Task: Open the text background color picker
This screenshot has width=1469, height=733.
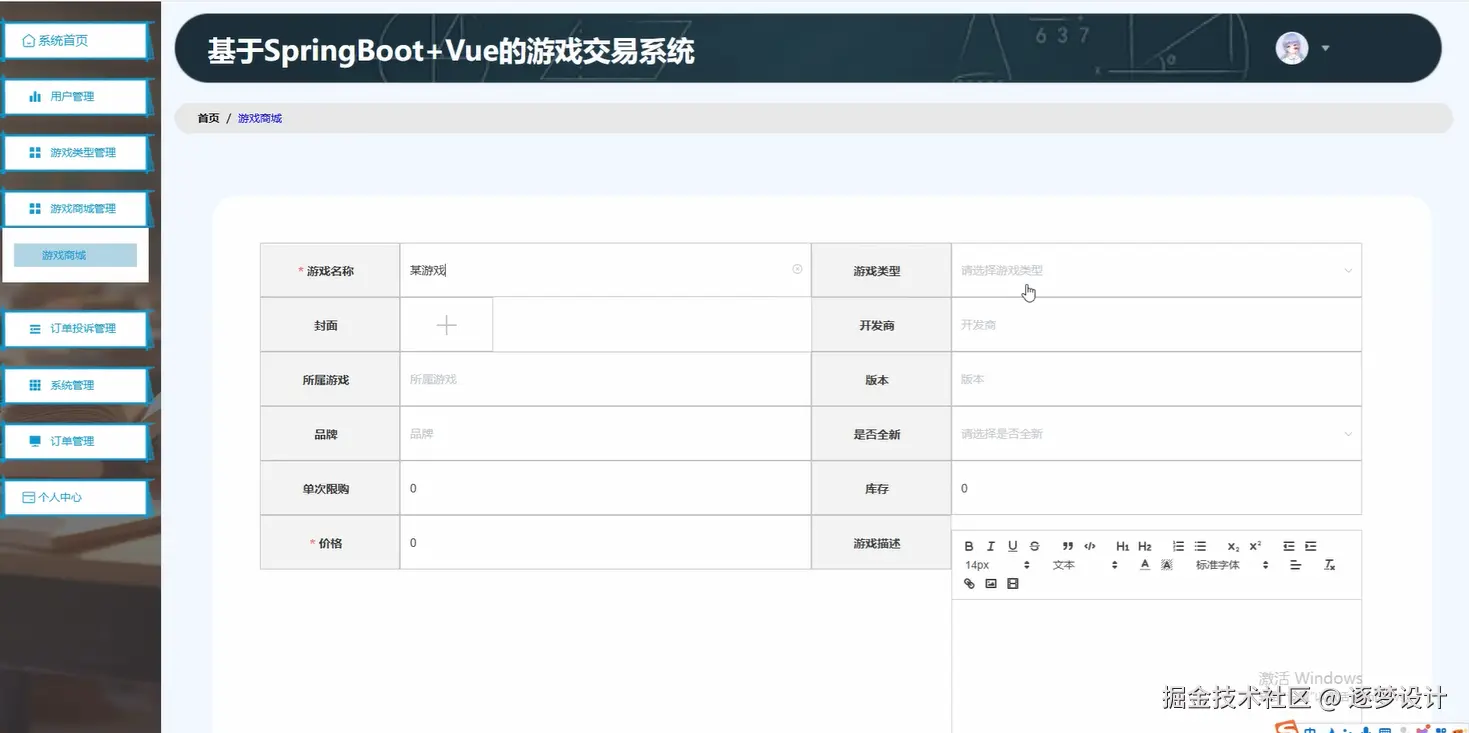Action: [x=1167, y=565]
